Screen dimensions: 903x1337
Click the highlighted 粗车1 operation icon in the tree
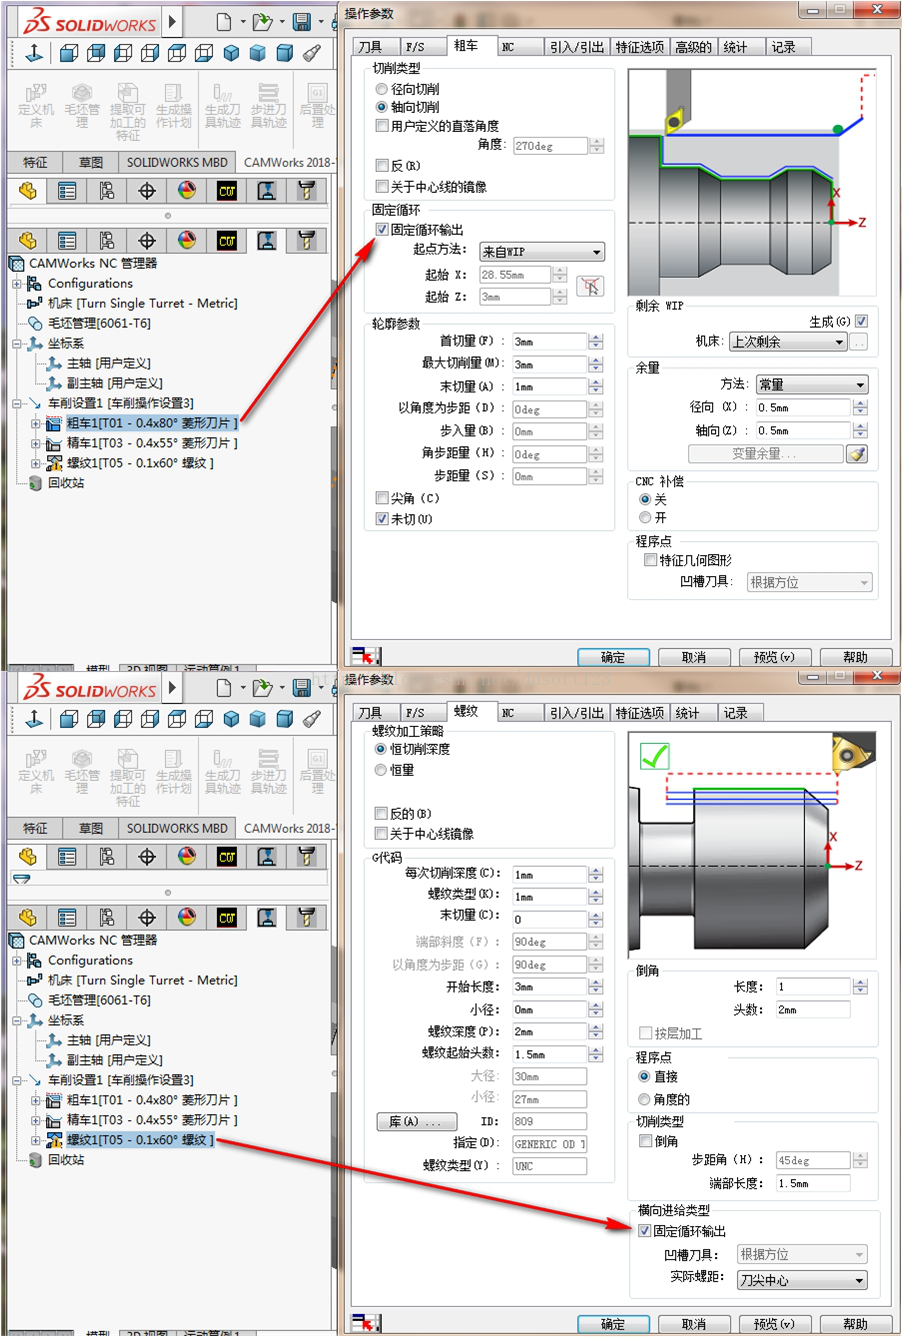[x=54, y=424]
